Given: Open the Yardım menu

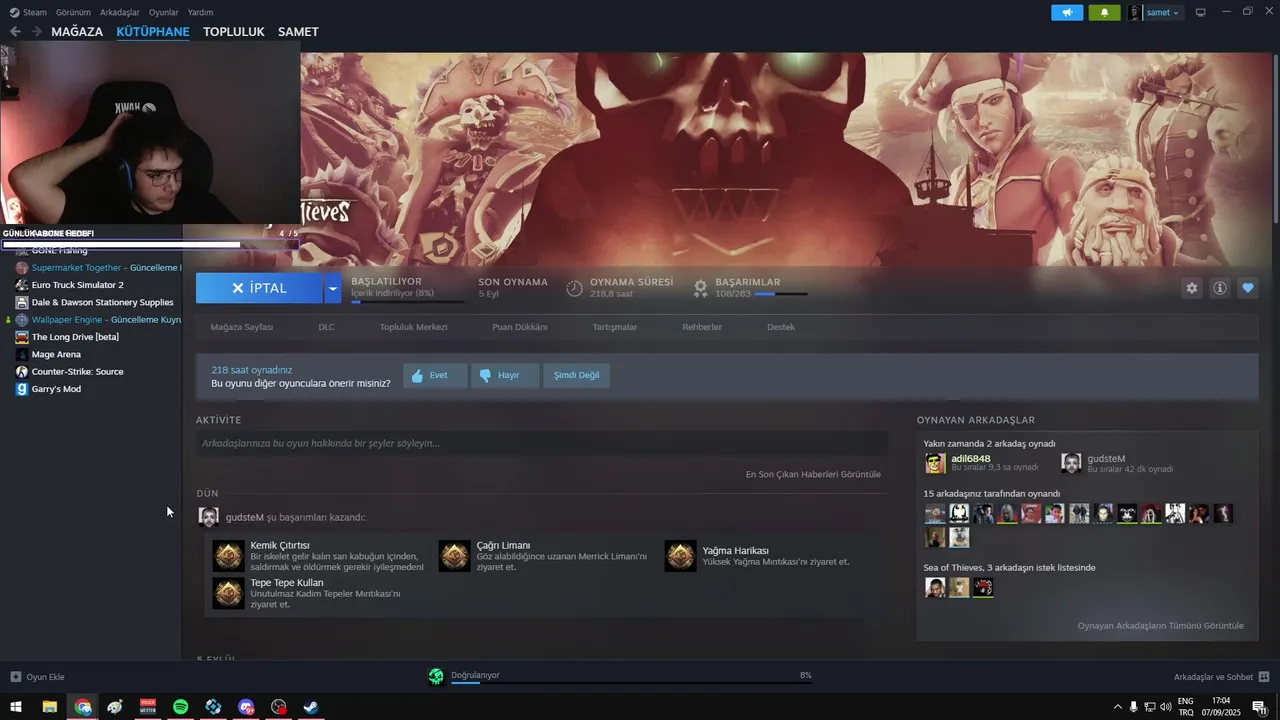Looking at the screenshot, I should tap(200, 13).
